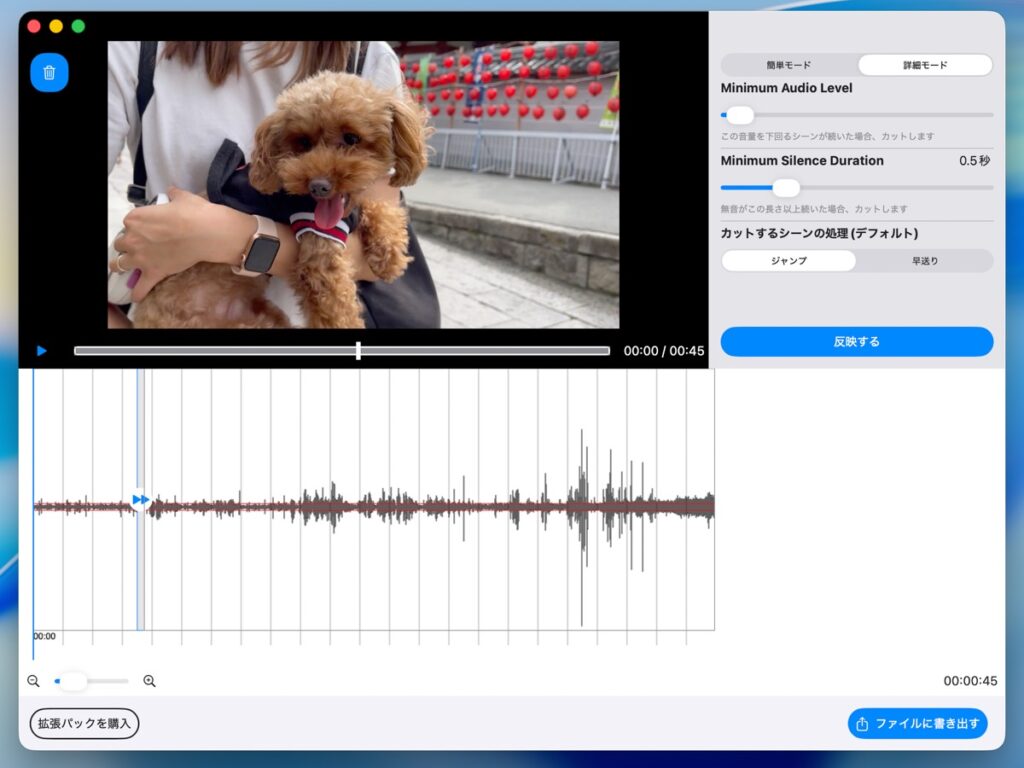This screenshot has width=1024, height=768.
Task: Click the Minimum Silence Duration slider knob
Action: point(786,188)
